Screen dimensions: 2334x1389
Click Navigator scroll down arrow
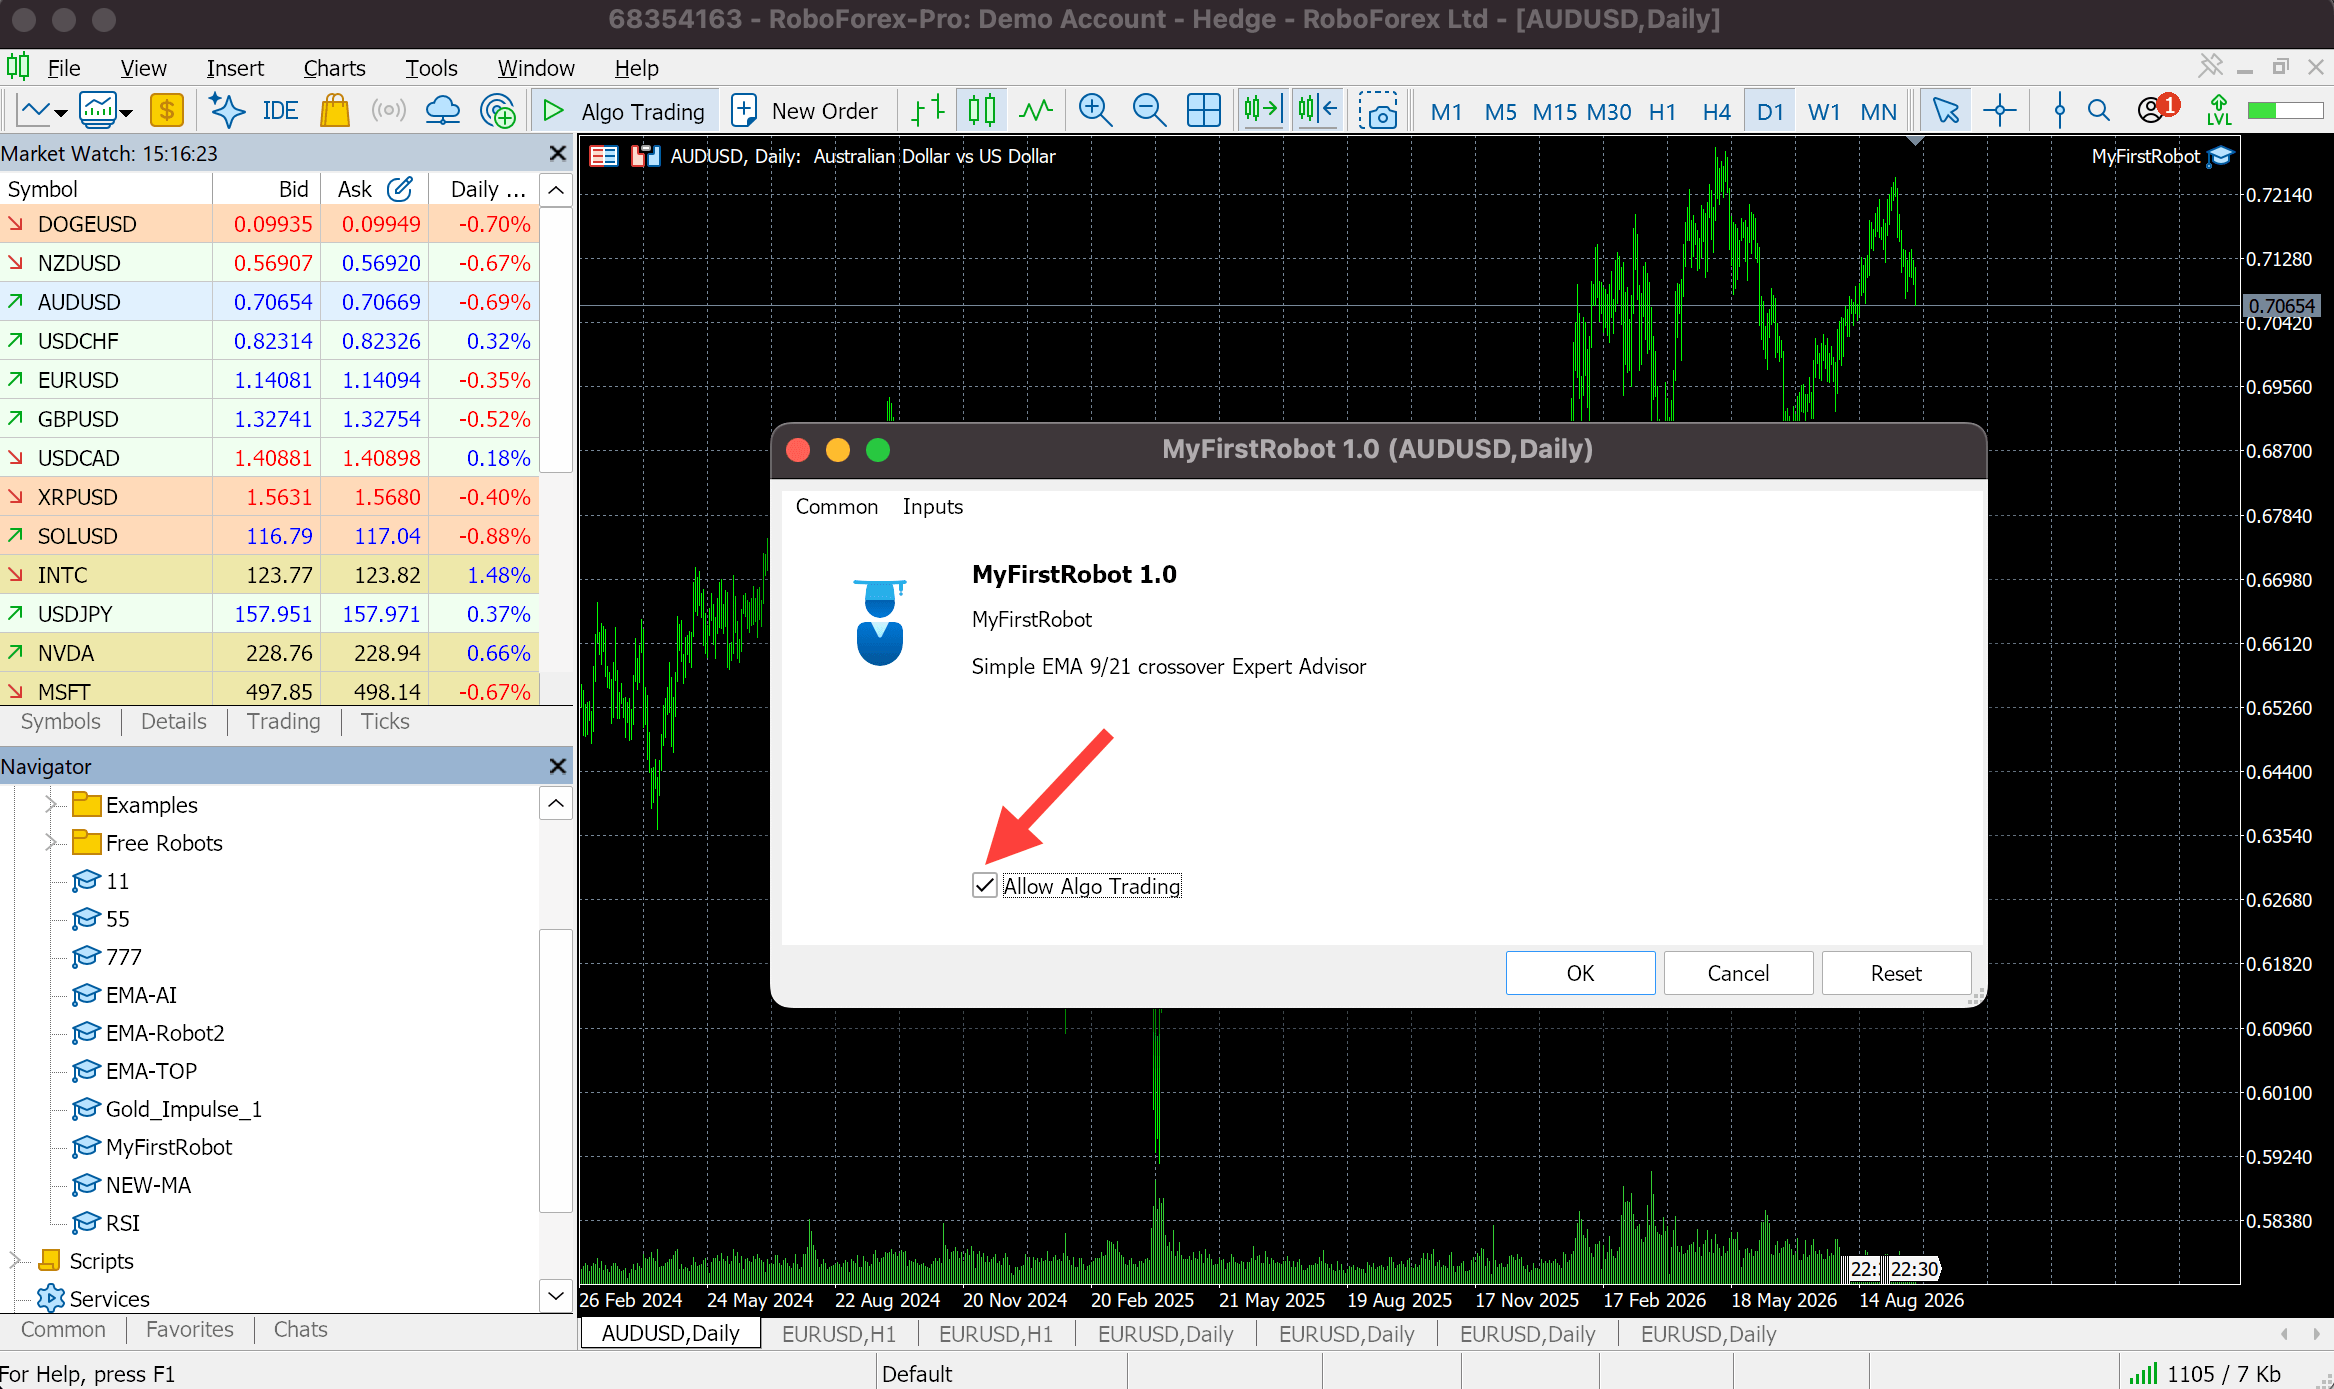556,1296
